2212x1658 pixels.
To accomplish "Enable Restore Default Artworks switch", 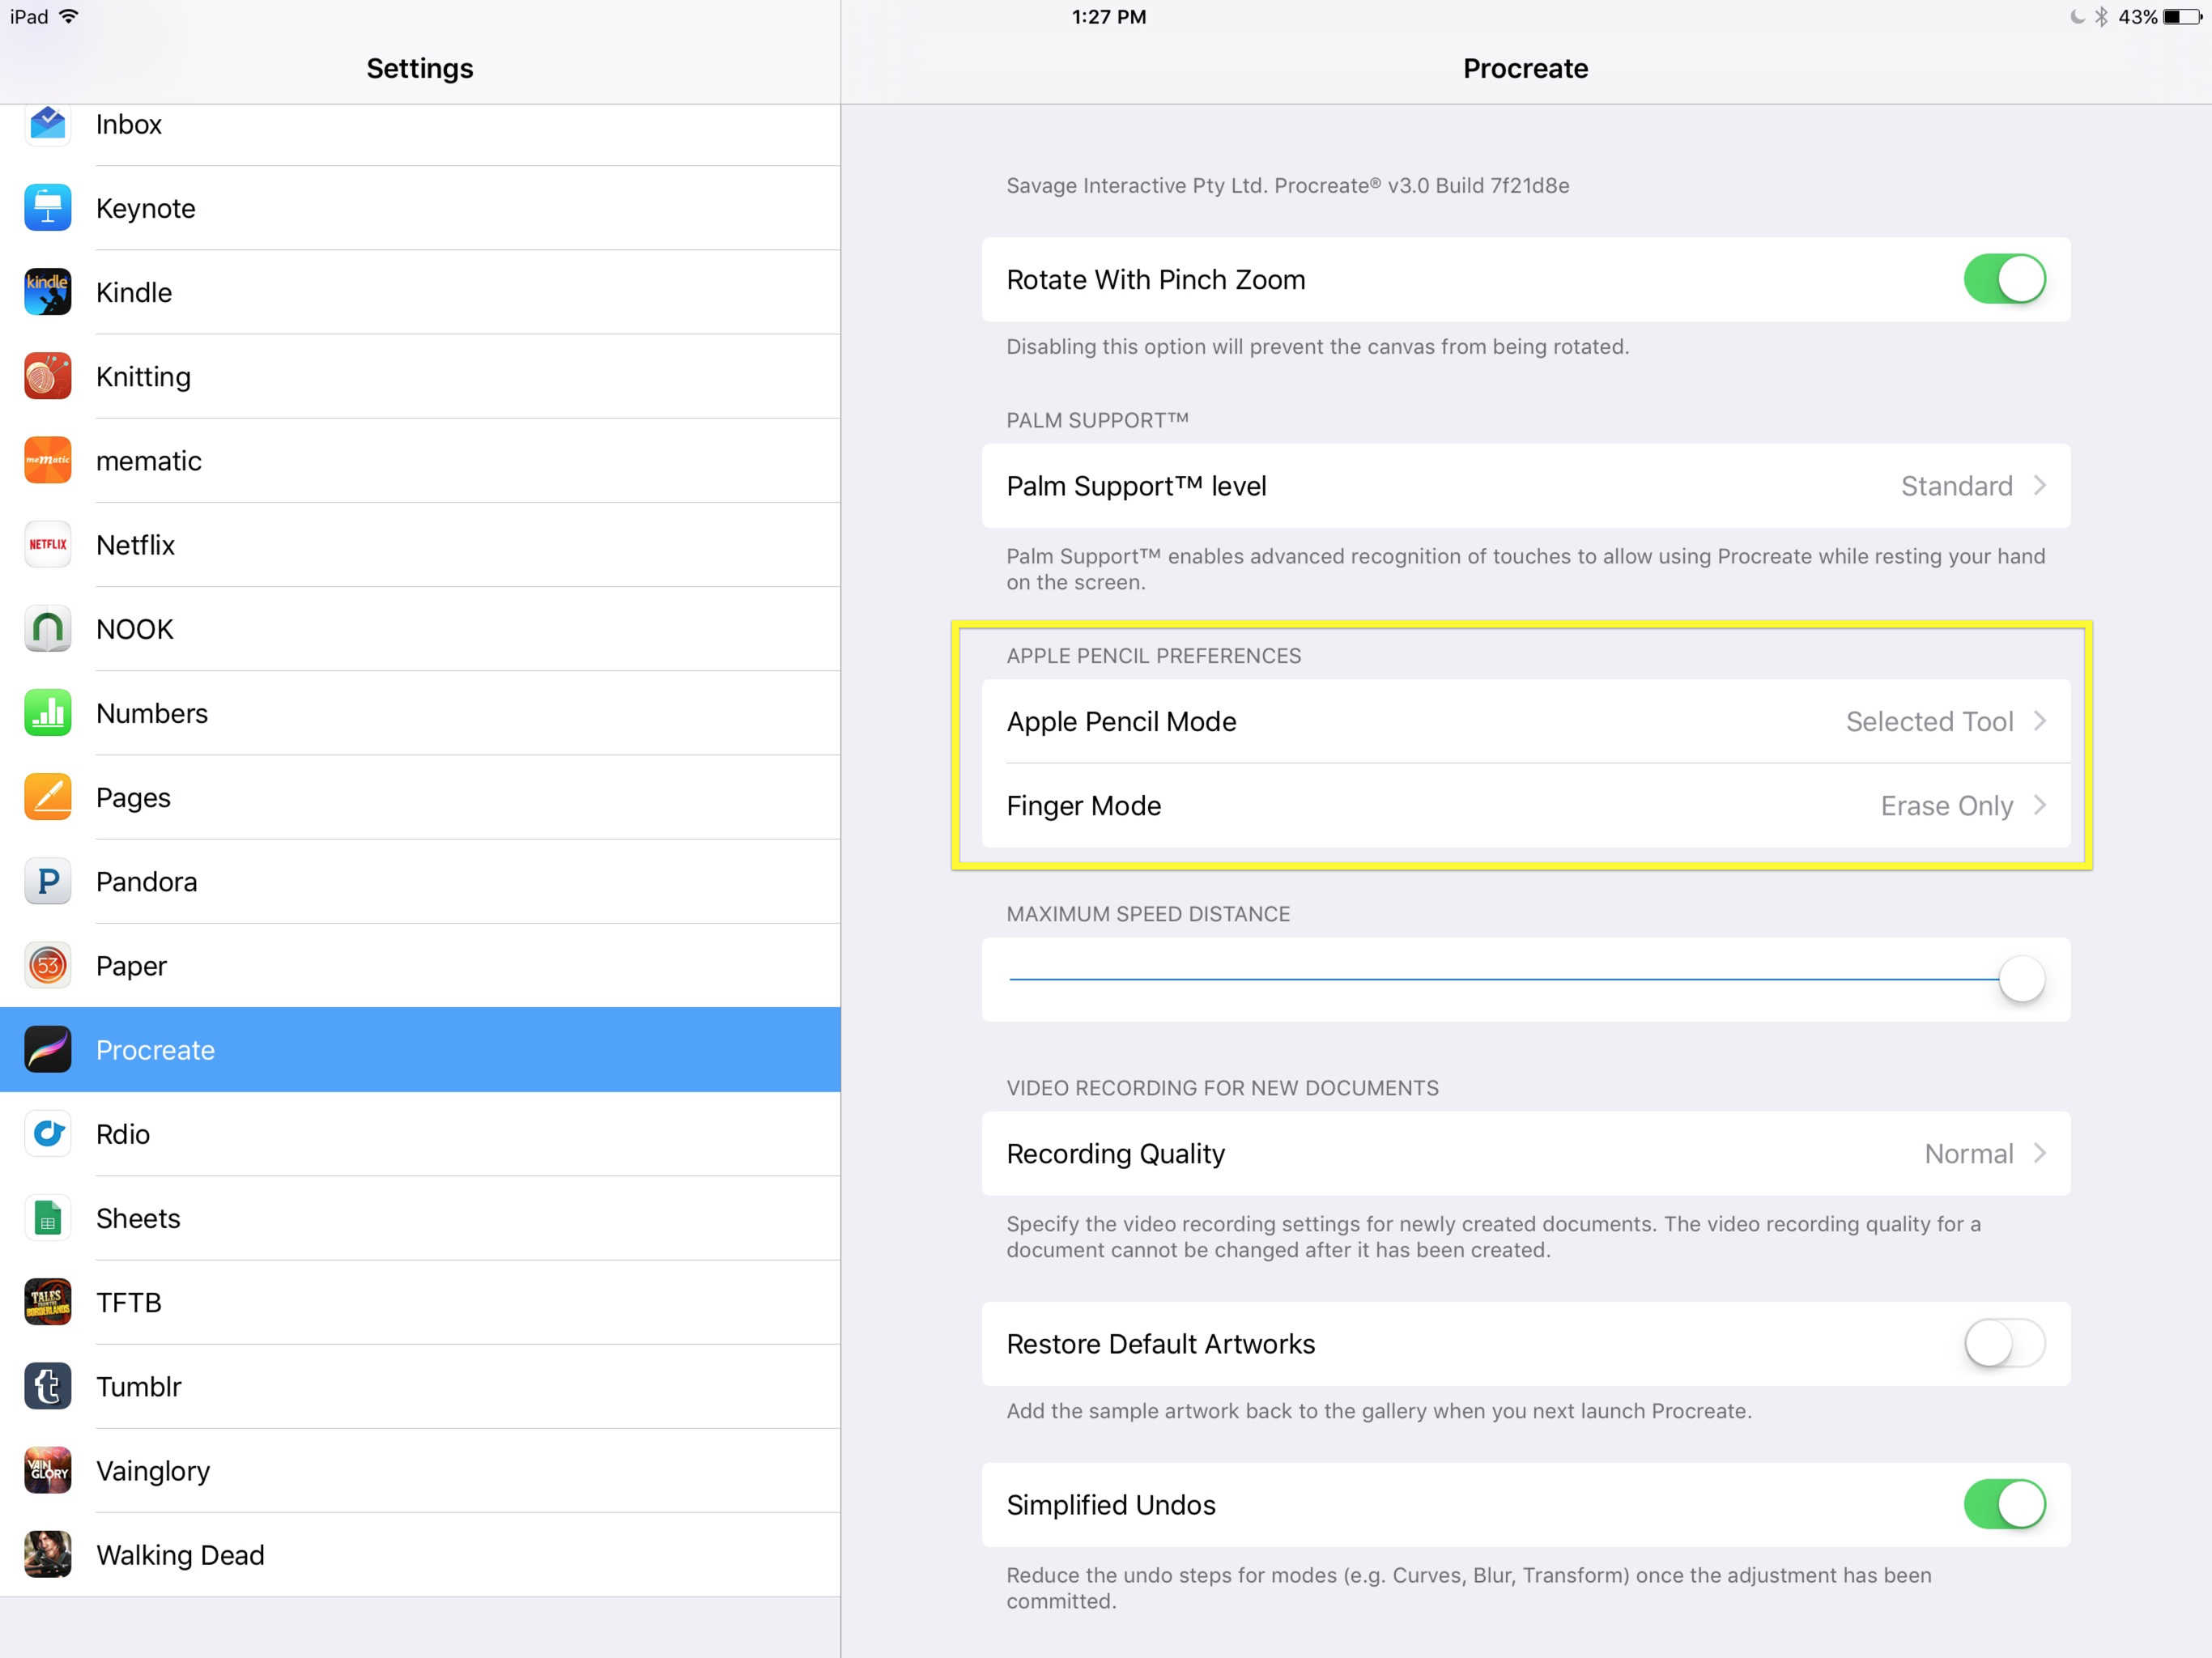I will pyautogui.click(x=2003, y=1344).
